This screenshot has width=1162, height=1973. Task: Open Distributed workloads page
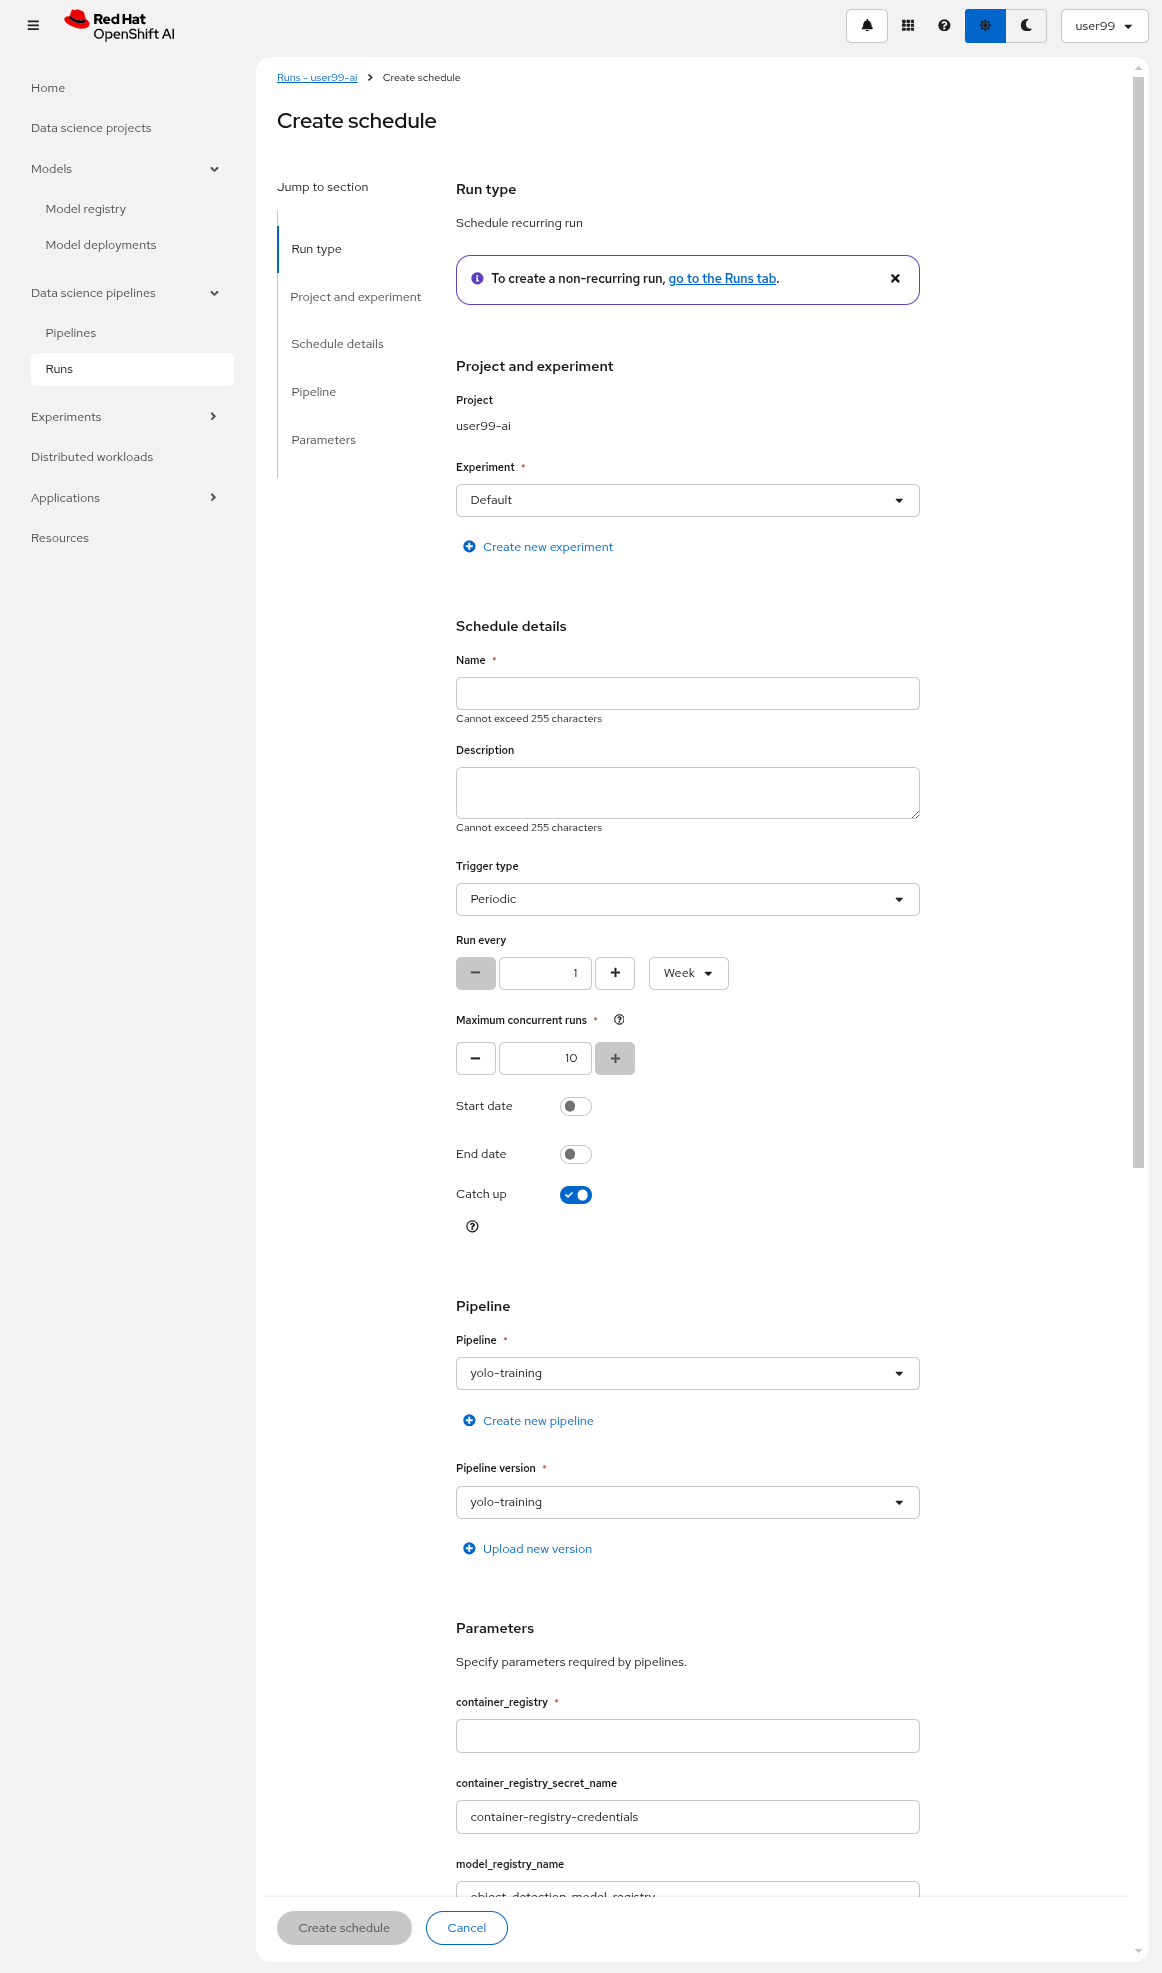tap(92, 457)
